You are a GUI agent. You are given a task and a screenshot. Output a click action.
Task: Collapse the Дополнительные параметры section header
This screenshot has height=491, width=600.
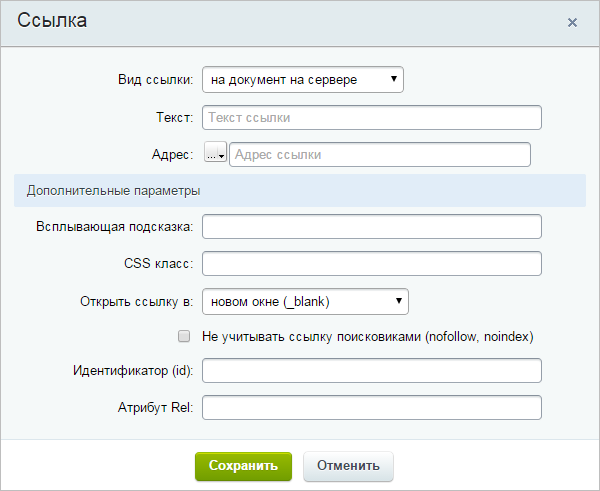[x=300, y=191]
